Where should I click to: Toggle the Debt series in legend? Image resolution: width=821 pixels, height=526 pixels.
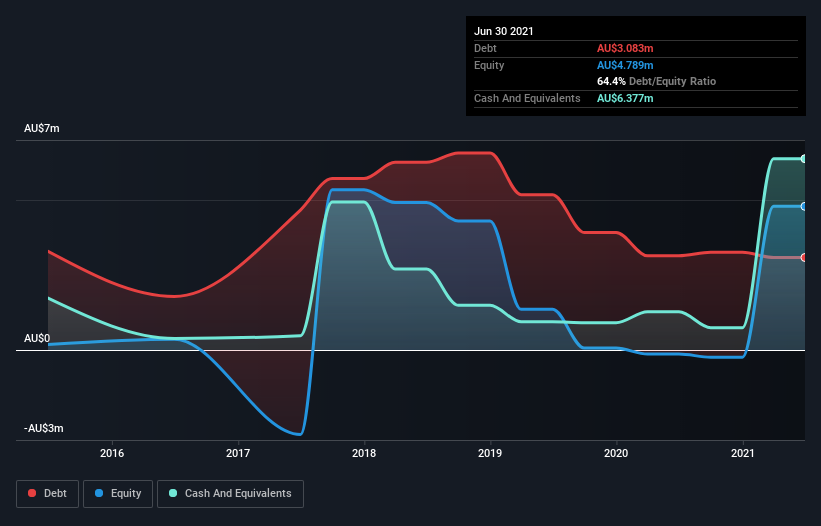tap(48, 494)
